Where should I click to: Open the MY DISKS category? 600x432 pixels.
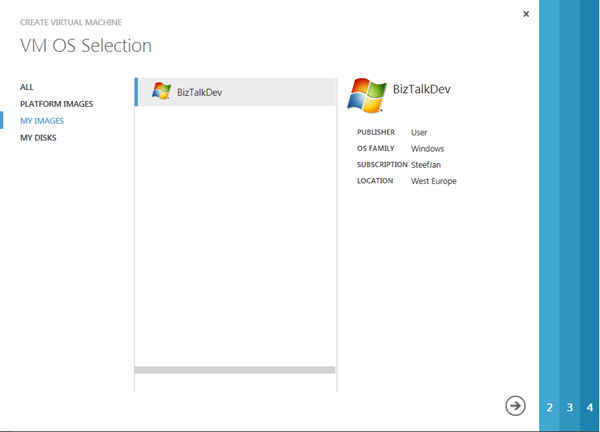click(38, 138)
